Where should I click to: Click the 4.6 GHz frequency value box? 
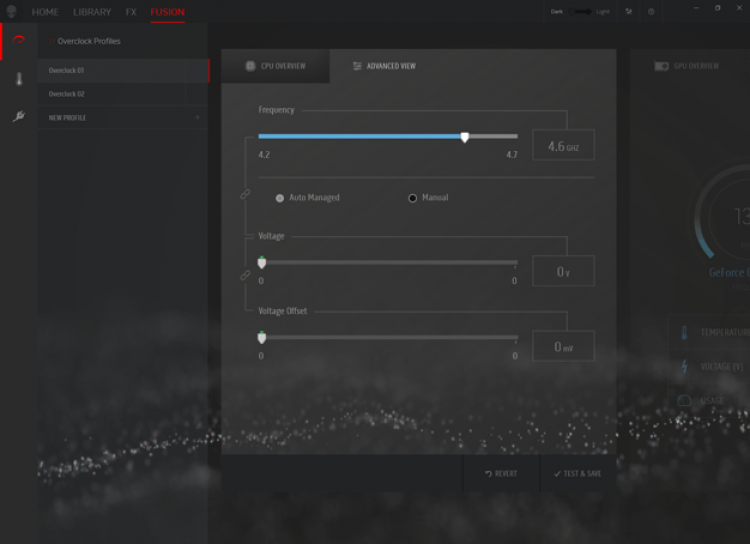[x=563, y=145]
